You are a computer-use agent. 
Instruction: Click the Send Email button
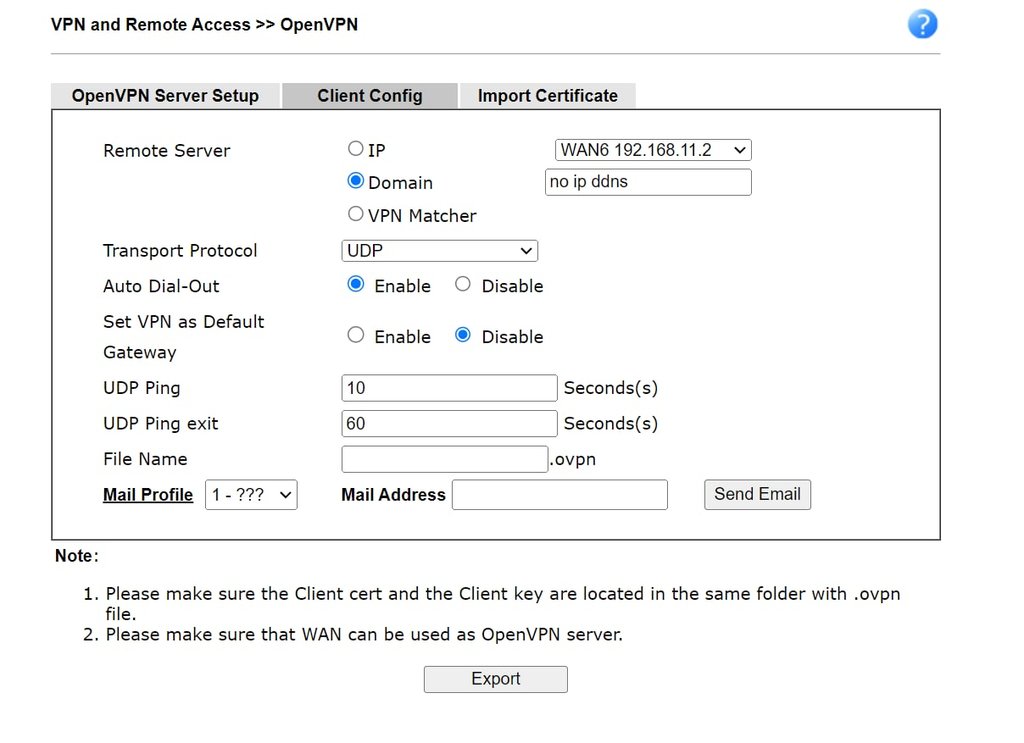pos(758,494)
